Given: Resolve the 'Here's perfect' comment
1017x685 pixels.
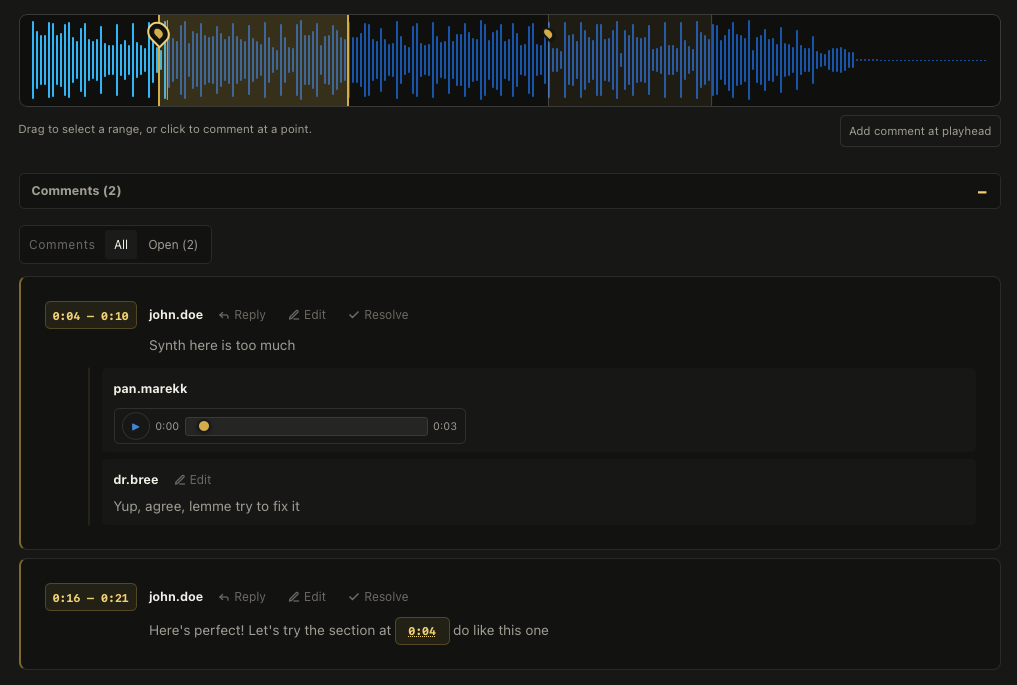Looking at the screenshot, I should pyautogui.click(x=378, y=597).
